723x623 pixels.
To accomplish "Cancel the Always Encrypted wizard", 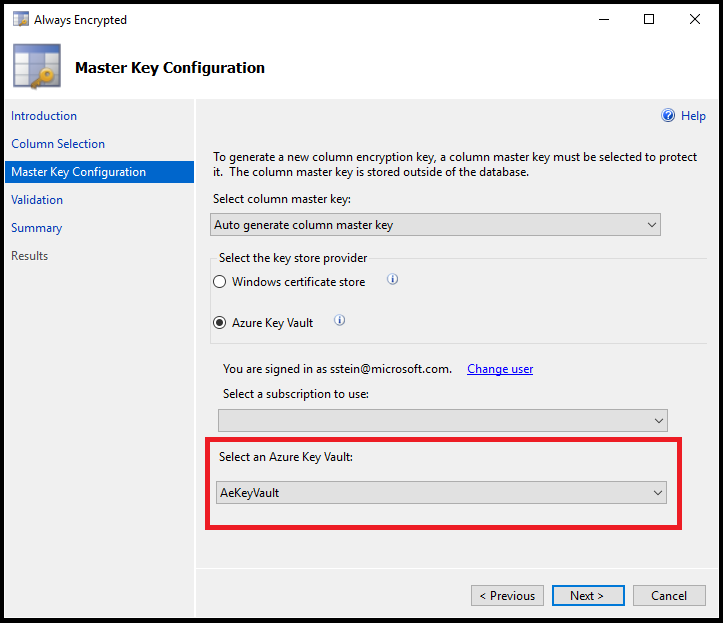I will [669, 595].
